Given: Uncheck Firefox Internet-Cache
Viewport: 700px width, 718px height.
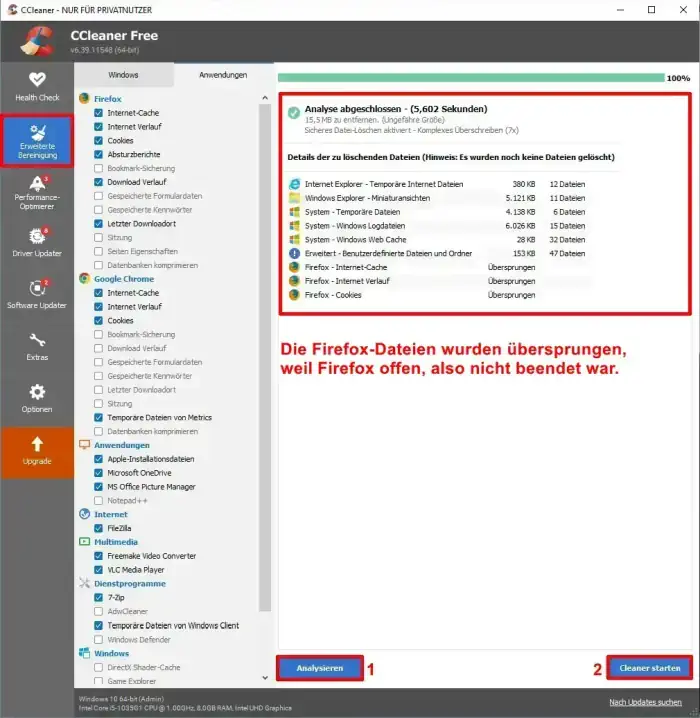Looking at the screenshot, I should (x=98, y=113).
